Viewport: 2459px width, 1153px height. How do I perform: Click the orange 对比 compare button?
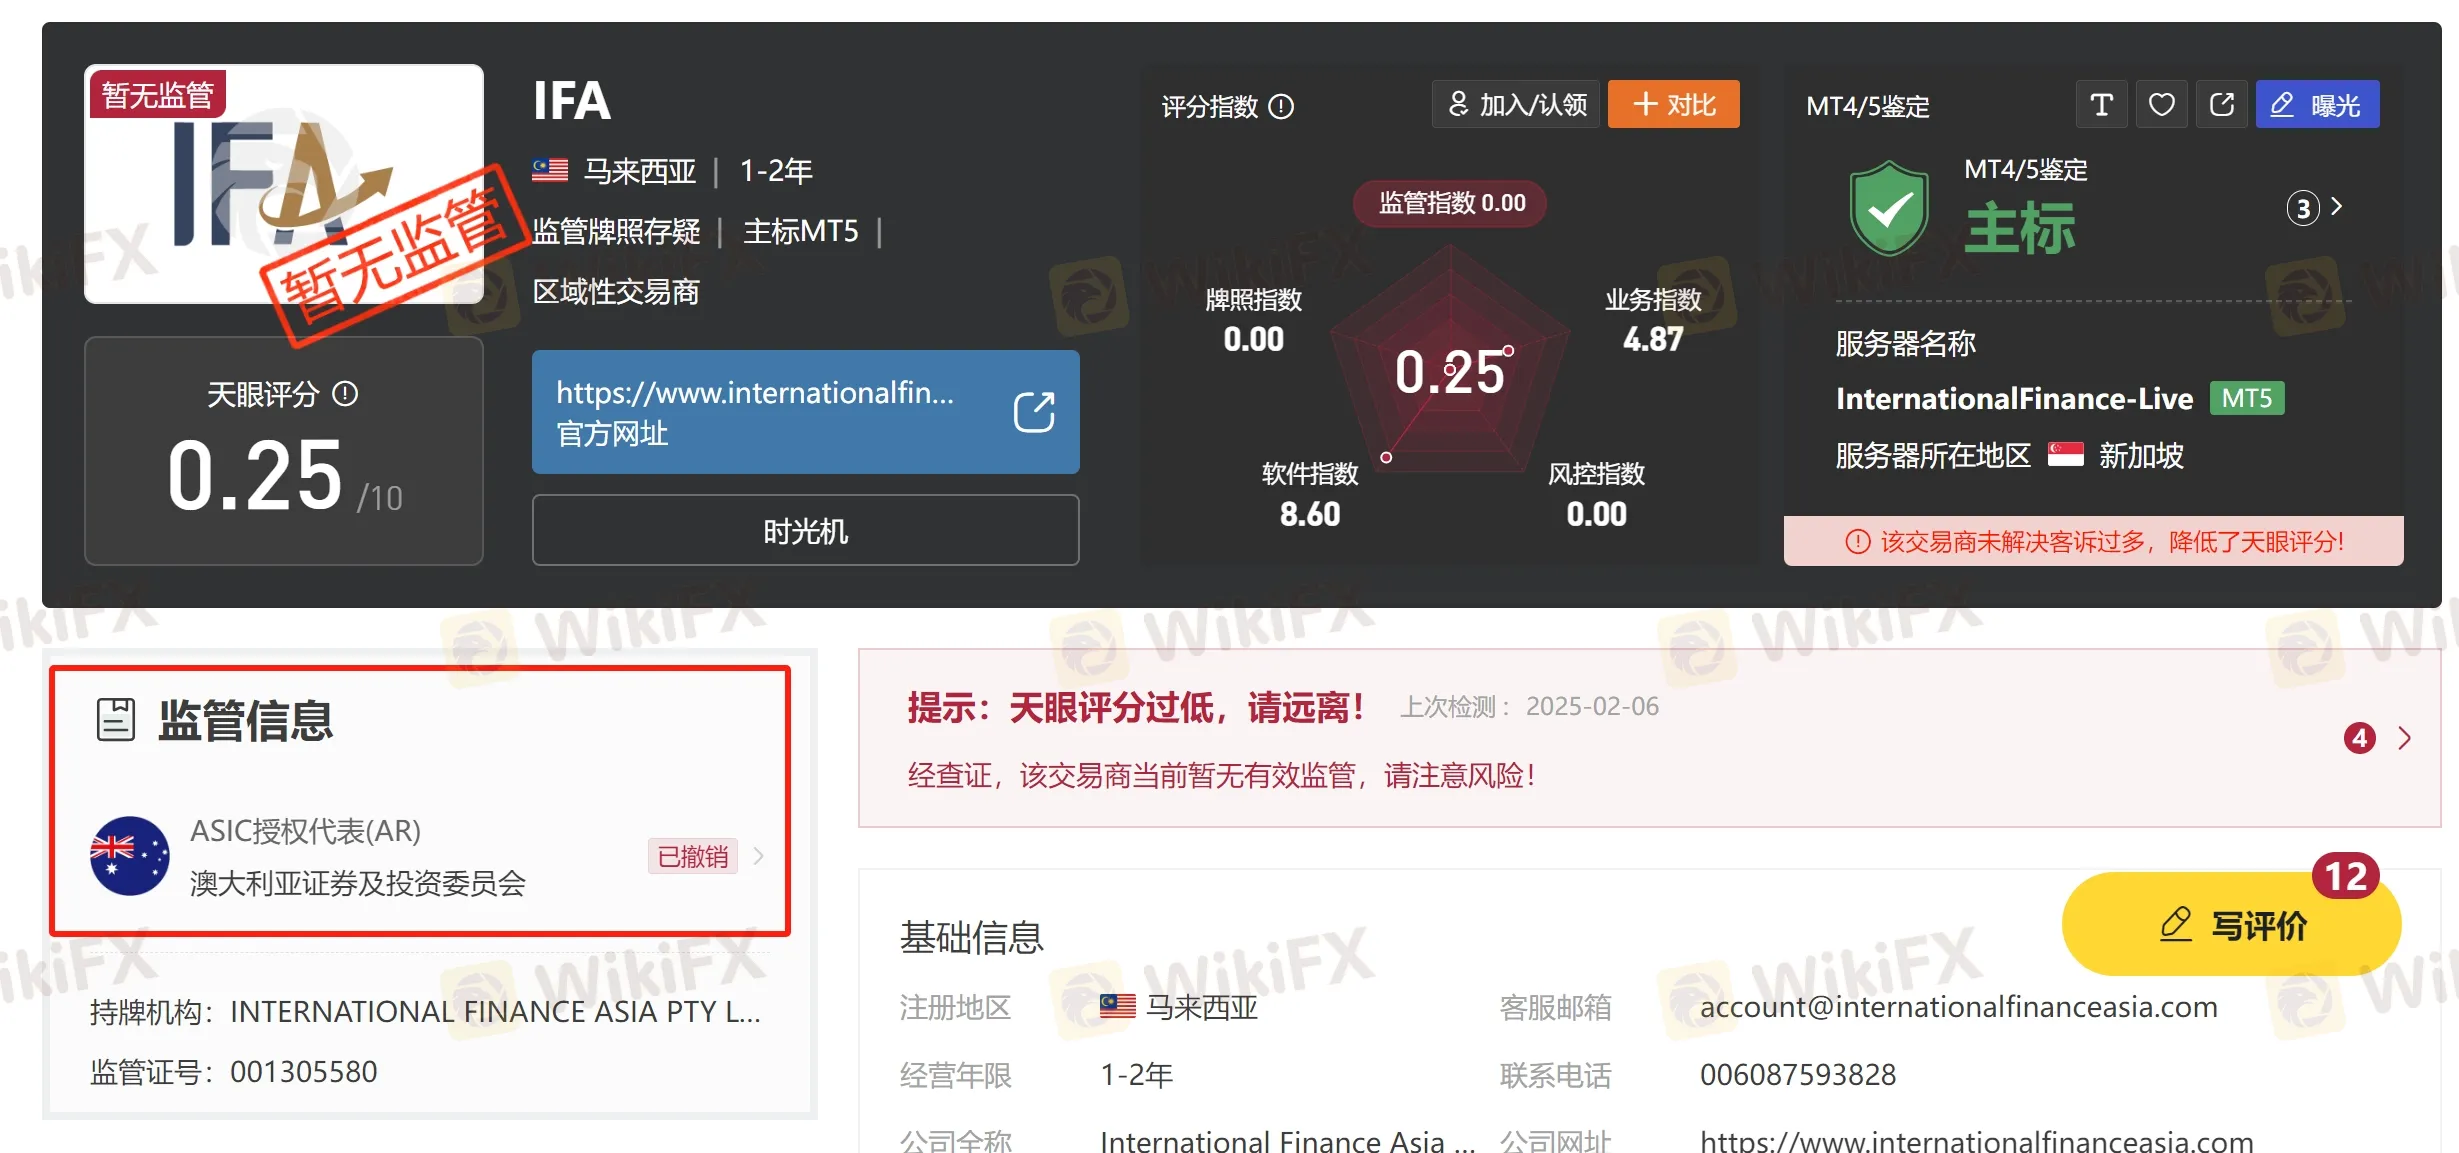pyautogui.click(x=1673, y=105)
